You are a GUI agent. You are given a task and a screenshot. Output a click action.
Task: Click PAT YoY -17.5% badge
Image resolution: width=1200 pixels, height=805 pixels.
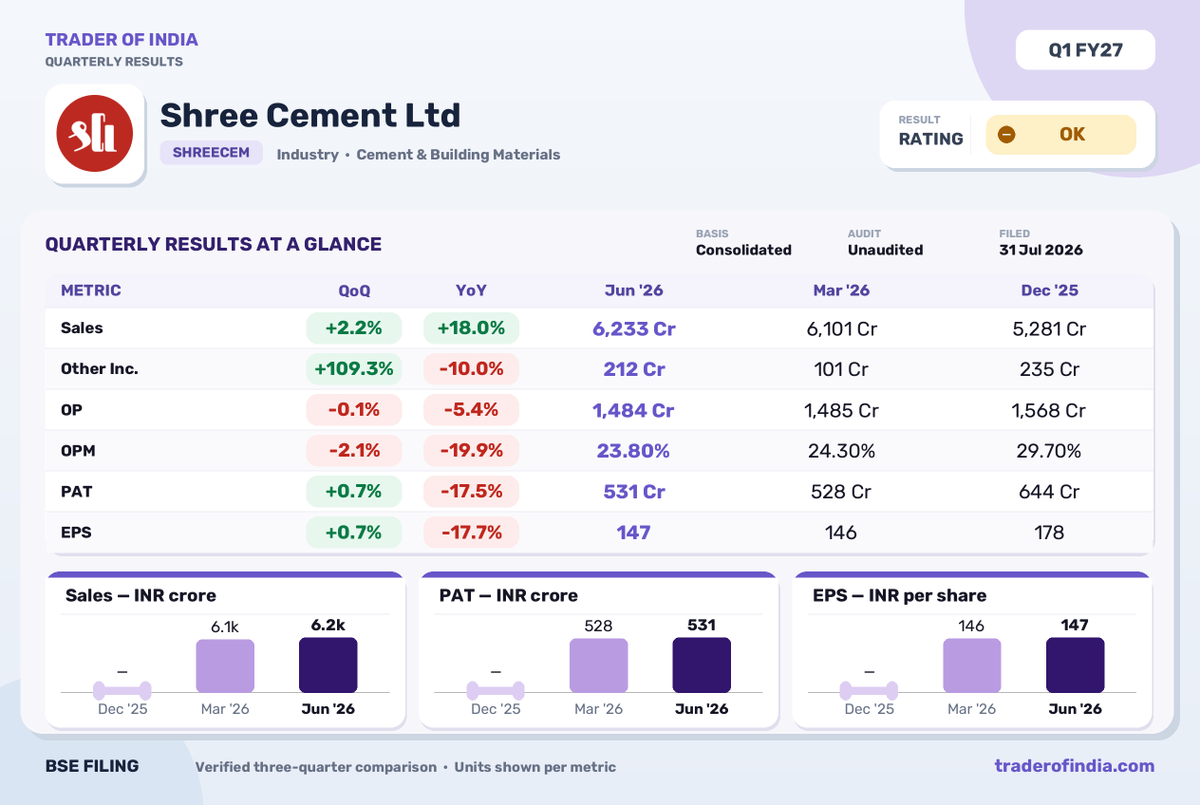point(471,491)
